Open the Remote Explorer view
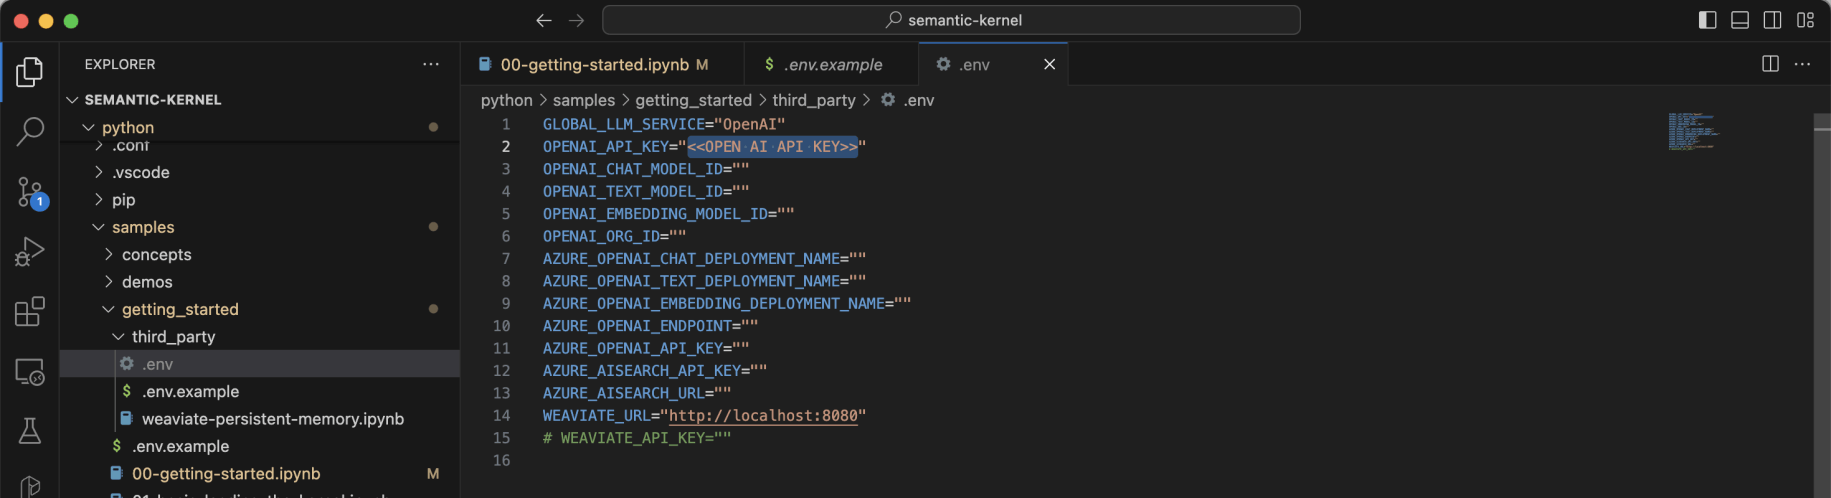The height and width of the screenshot is (498, 1831). click(30, 372)
